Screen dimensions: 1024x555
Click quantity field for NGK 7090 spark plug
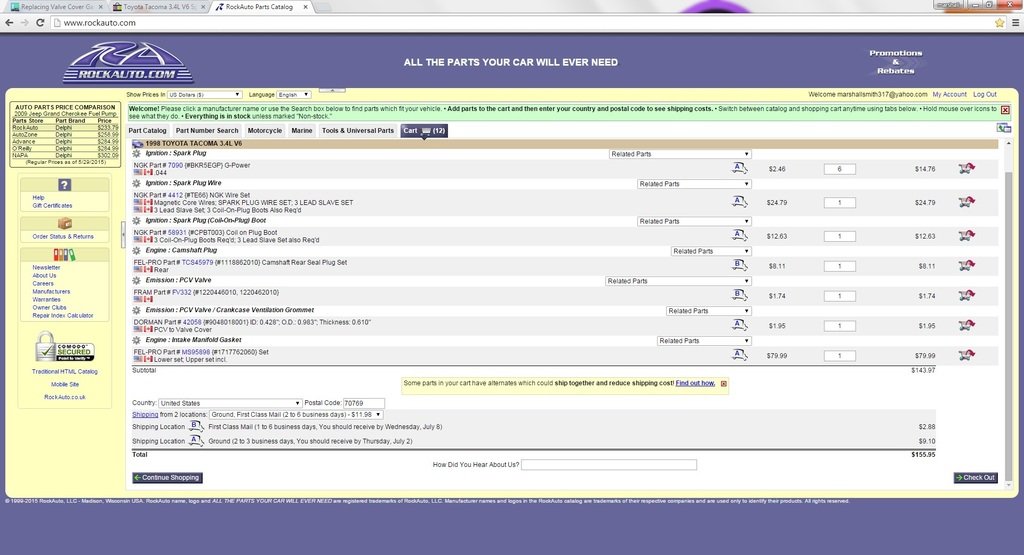839,169
